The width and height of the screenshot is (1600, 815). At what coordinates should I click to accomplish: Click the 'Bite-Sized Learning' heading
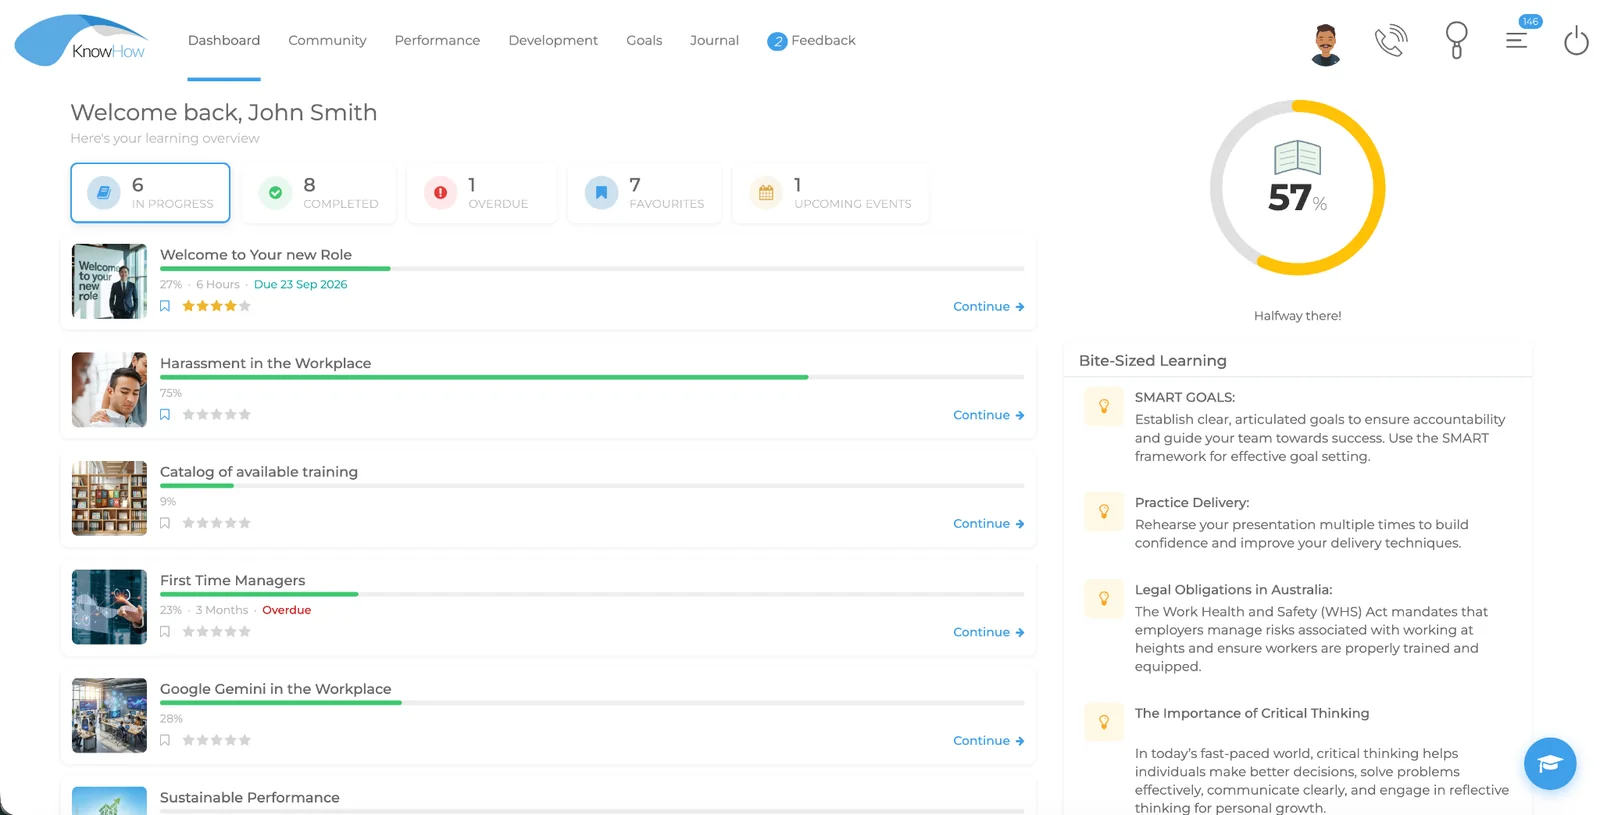point(1152,360)
